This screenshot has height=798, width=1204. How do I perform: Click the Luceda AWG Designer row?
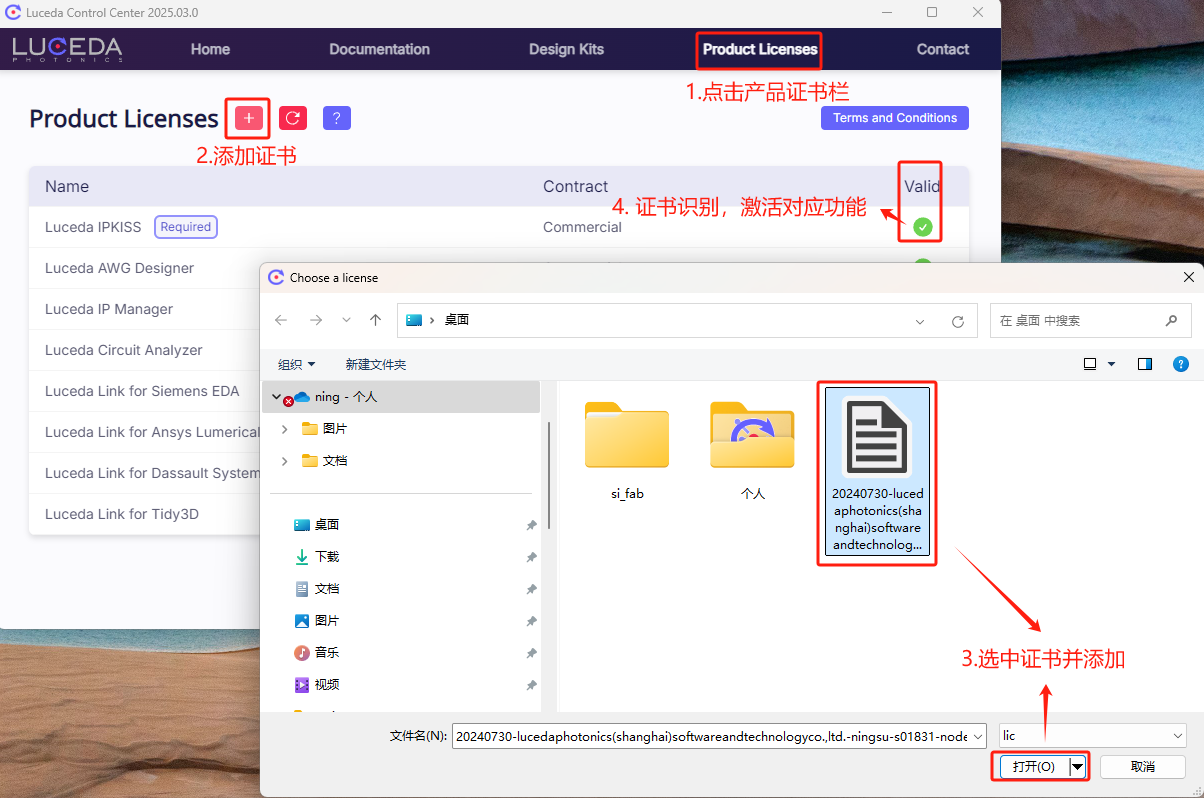point(143,268)
